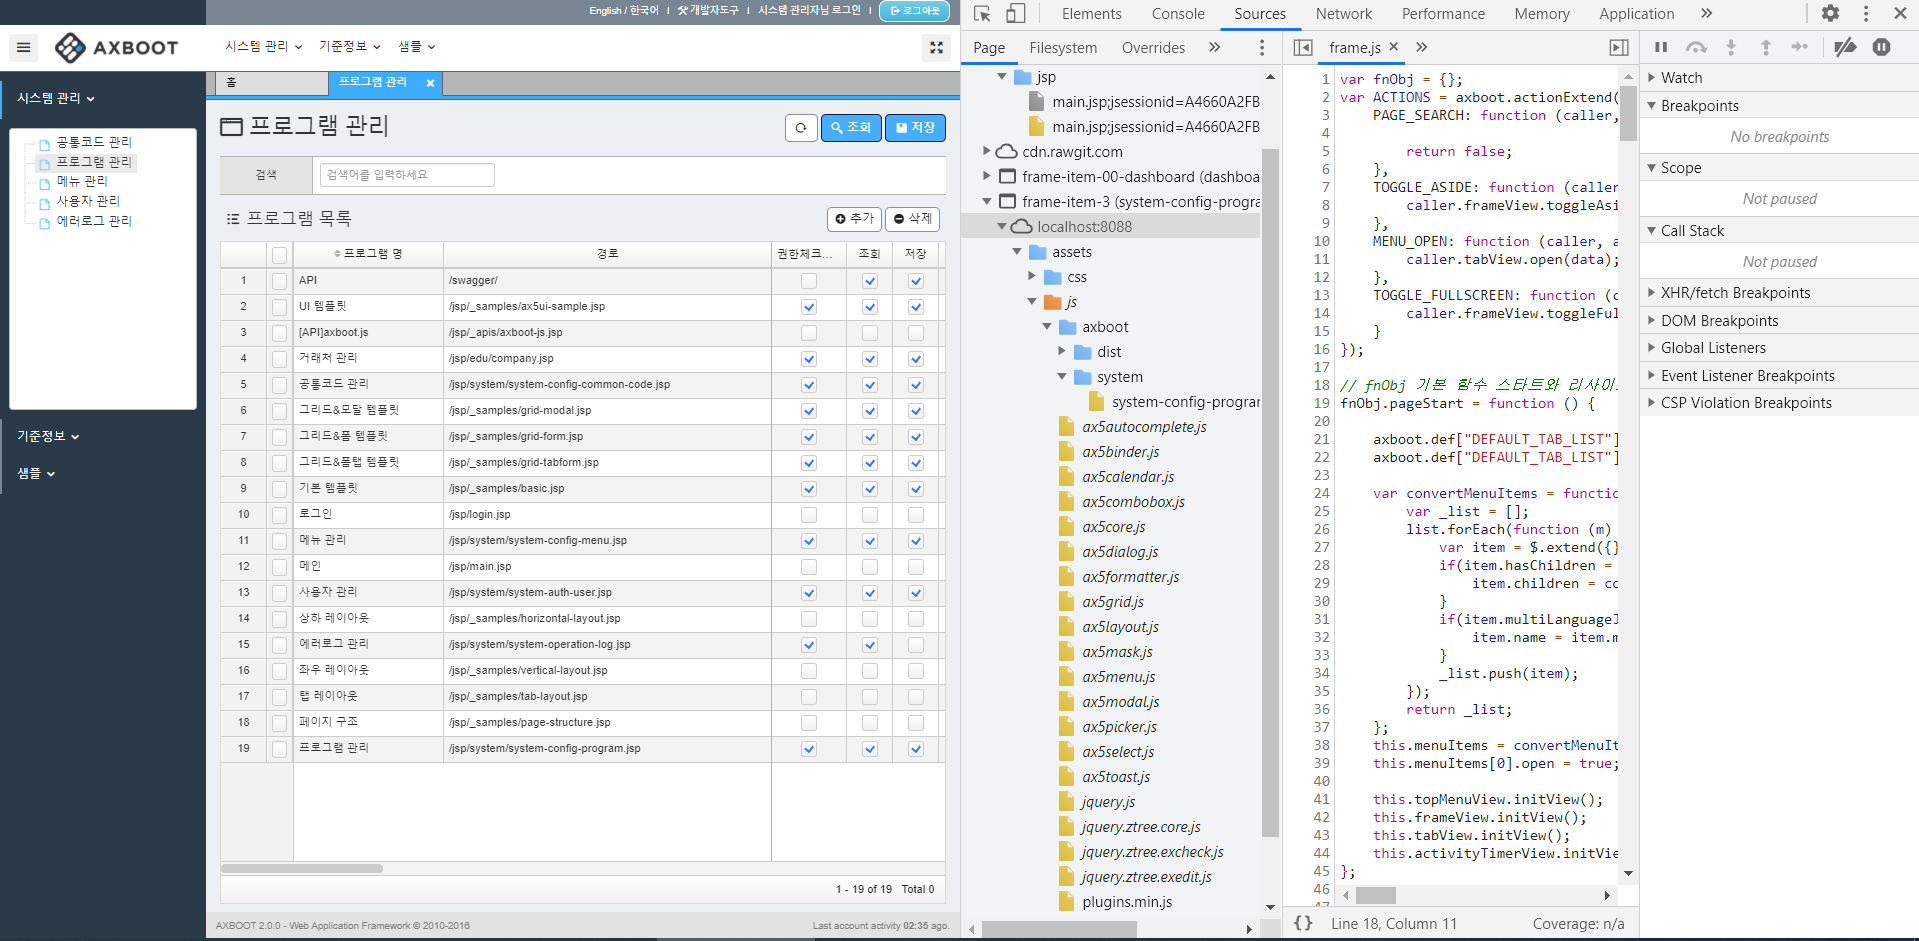Step into next function call
Viewport: 1919px width, 941px height.
1731,47
